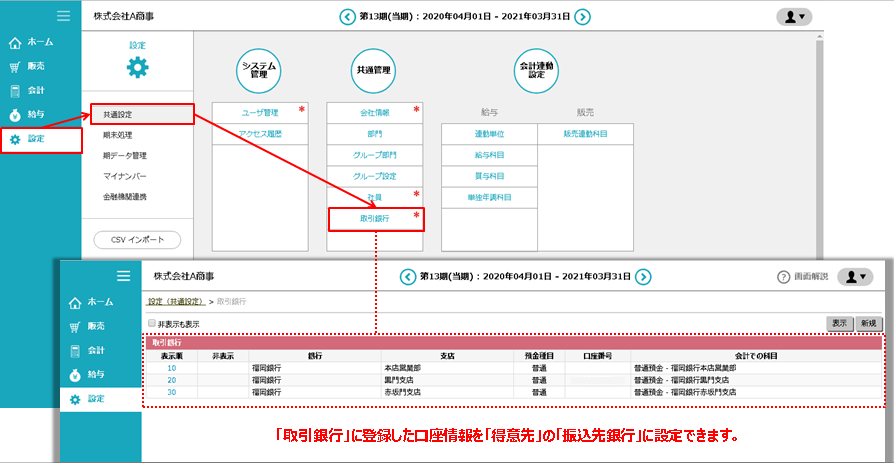Open bank row with display order 10
The height and width of the screenshot is (463, 894).
(x=171, y=368)
